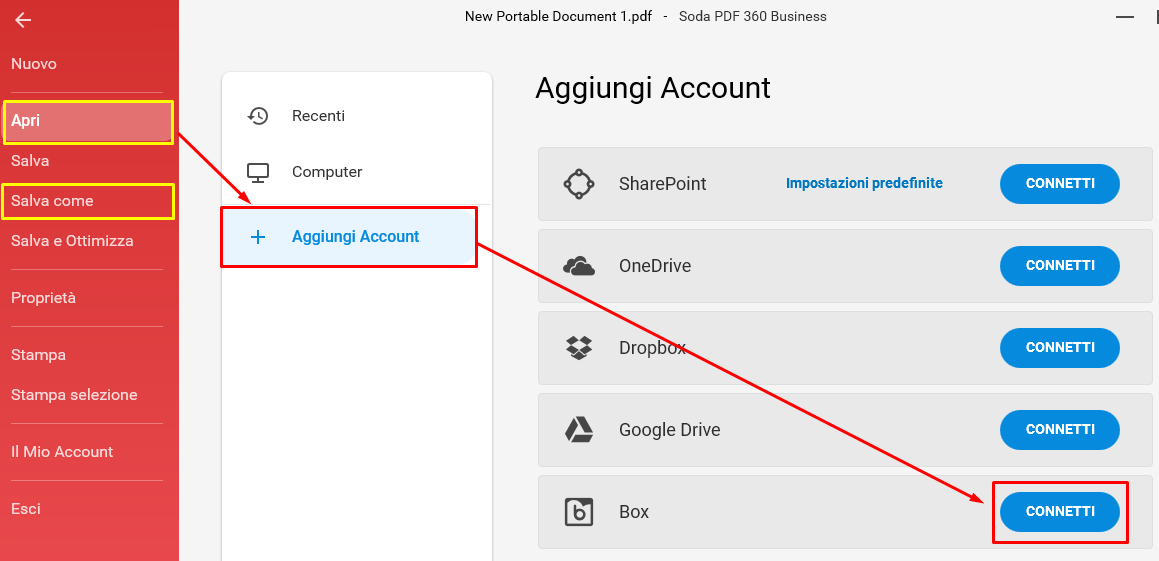Click Esci to exit

(26, 509)
